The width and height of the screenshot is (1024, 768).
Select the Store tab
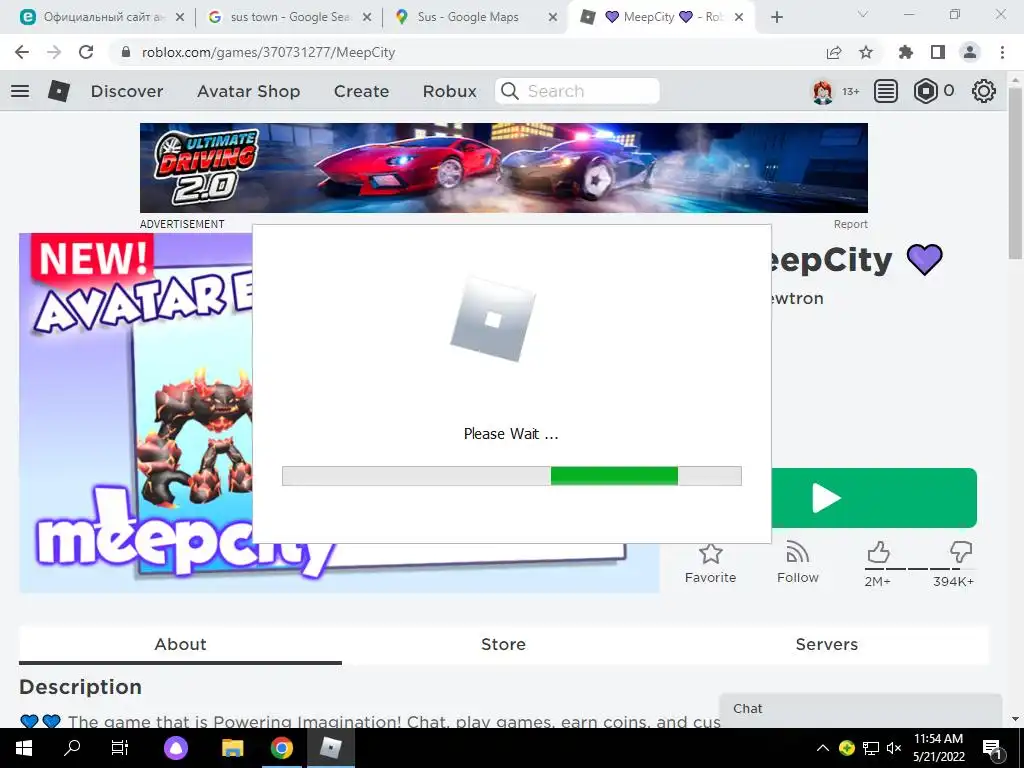[504, 645]
